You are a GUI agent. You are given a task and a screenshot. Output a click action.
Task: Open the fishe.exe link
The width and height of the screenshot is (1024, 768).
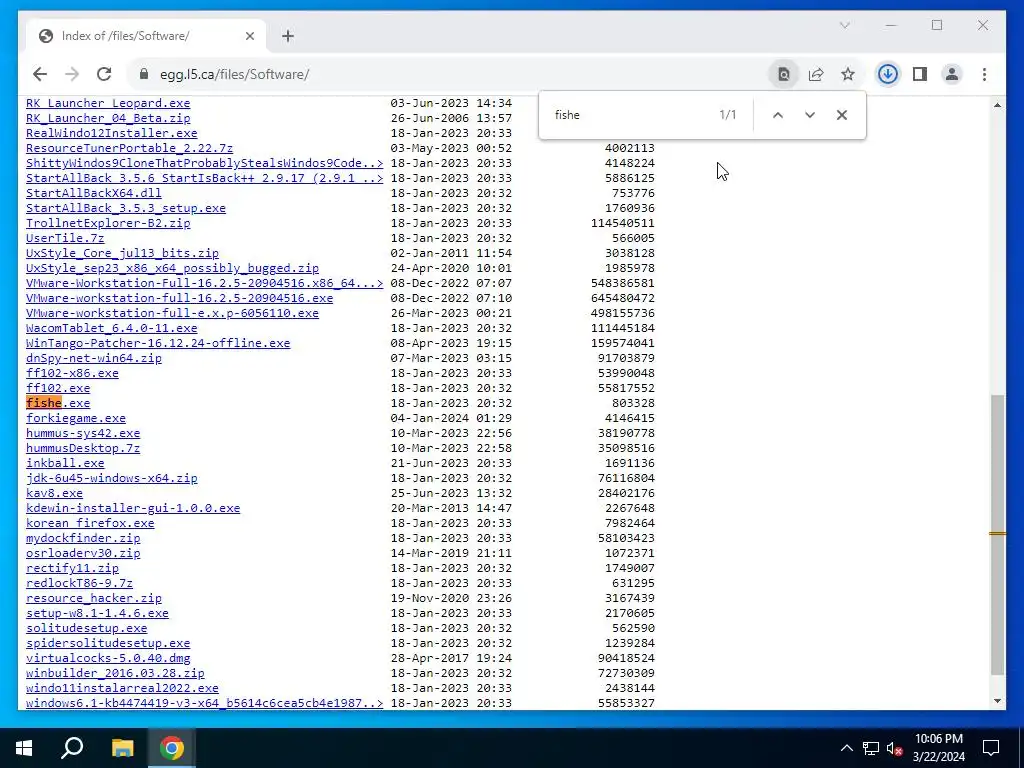(x=58, y=403)
